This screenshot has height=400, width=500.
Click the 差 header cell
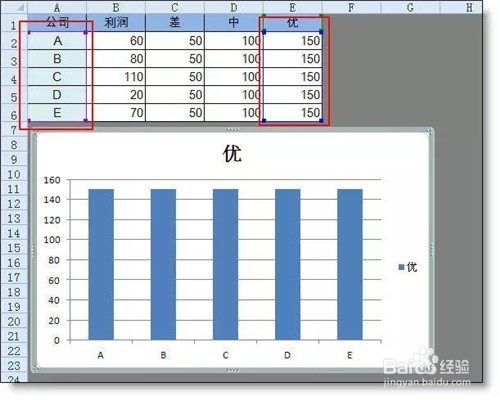pos(175,23)
